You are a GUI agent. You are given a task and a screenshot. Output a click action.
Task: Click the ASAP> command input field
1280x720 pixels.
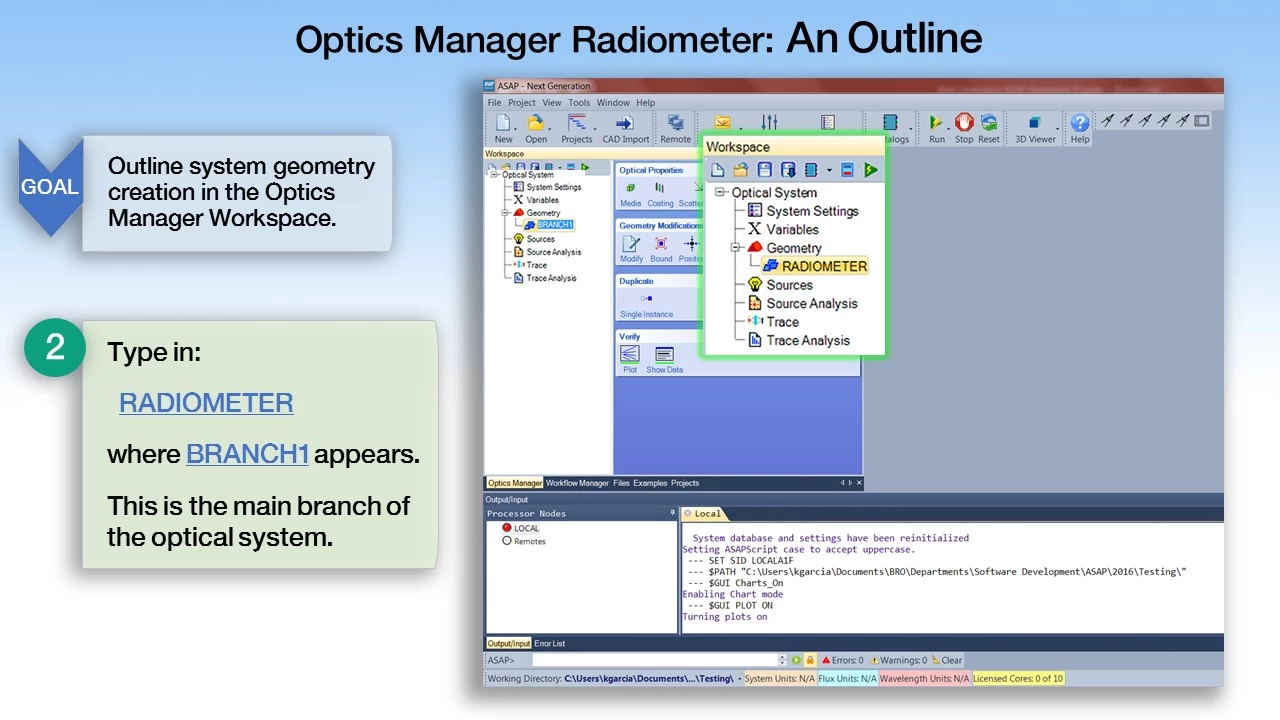coord(655,660)
